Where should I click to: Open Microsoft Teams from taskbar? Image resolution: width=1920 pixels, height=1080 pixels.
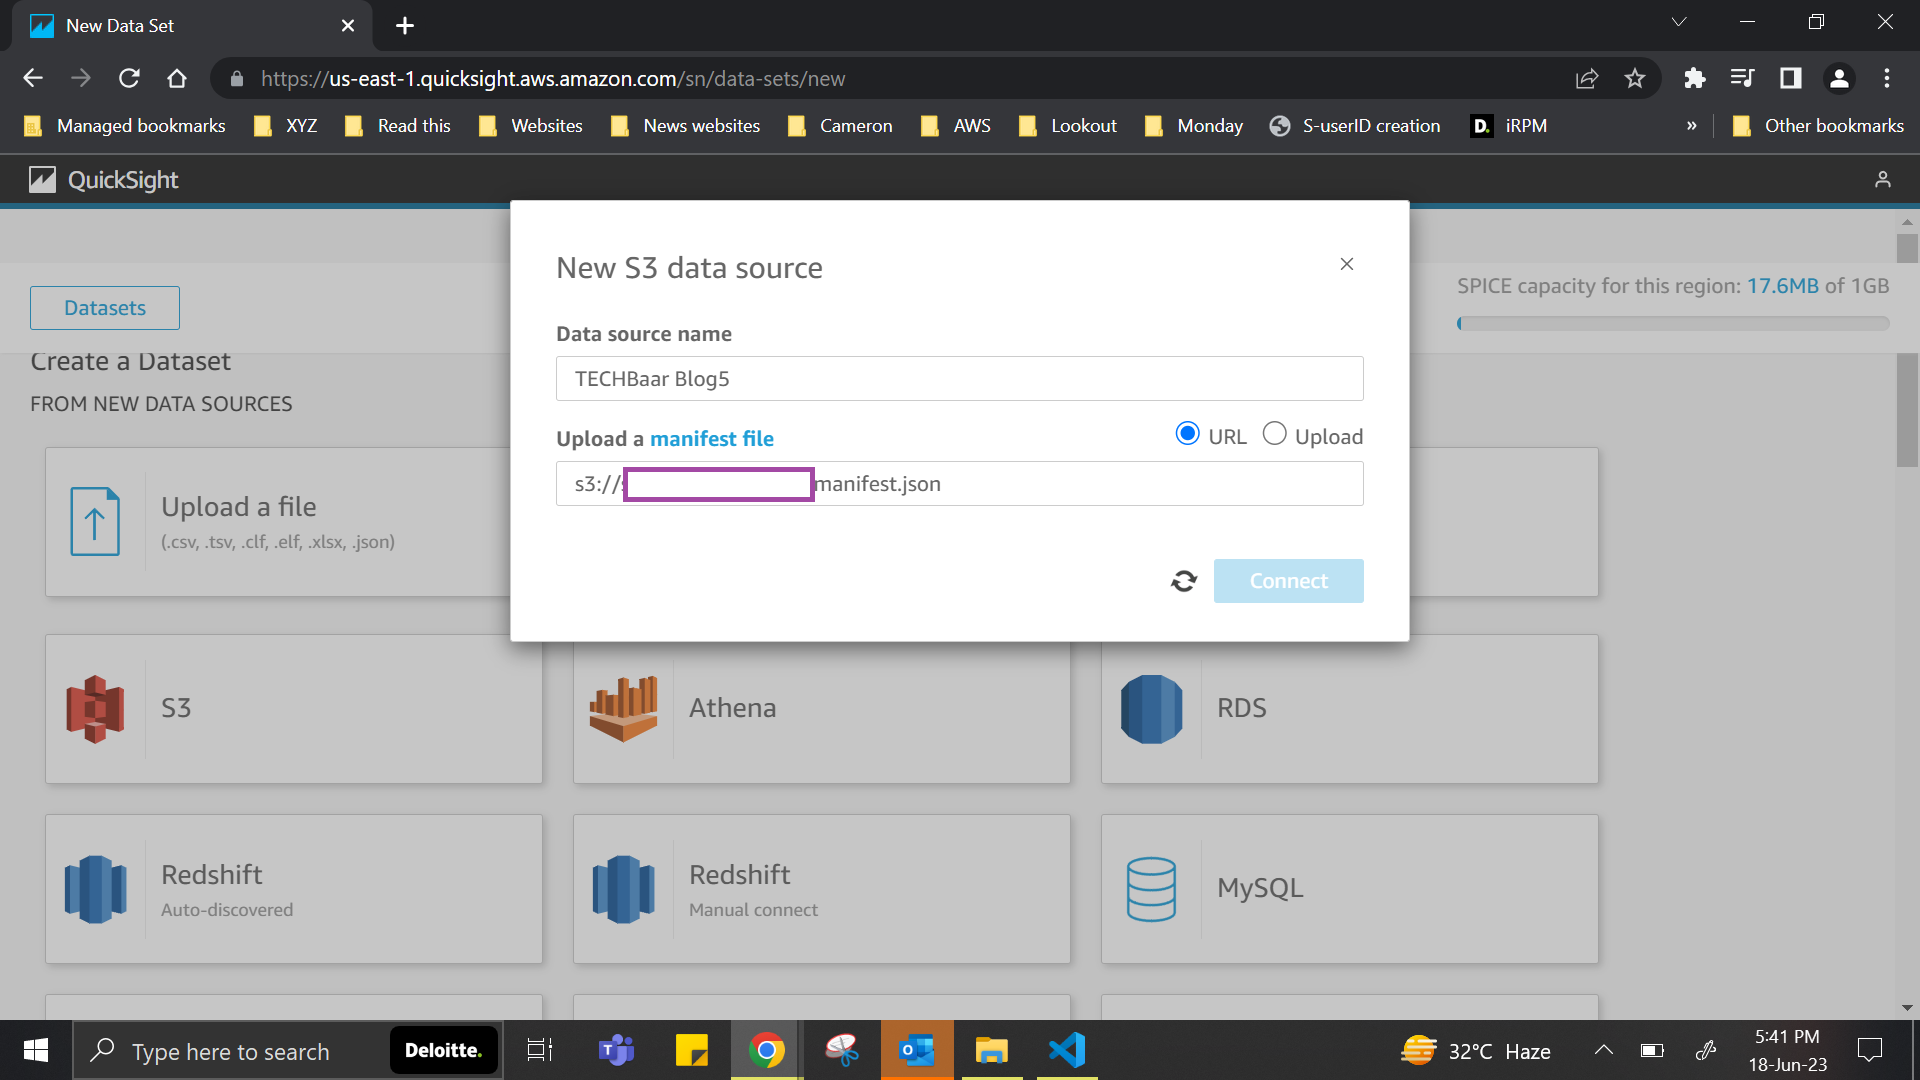pyautogui.click(x=616, y=1051)
